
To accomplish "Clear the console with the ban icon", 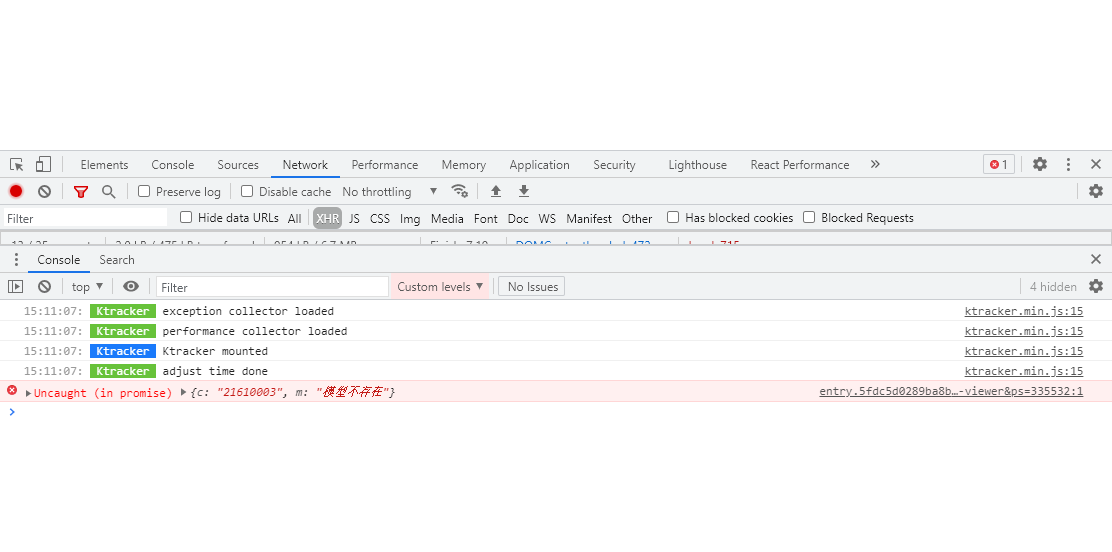I will click(44, 287).
